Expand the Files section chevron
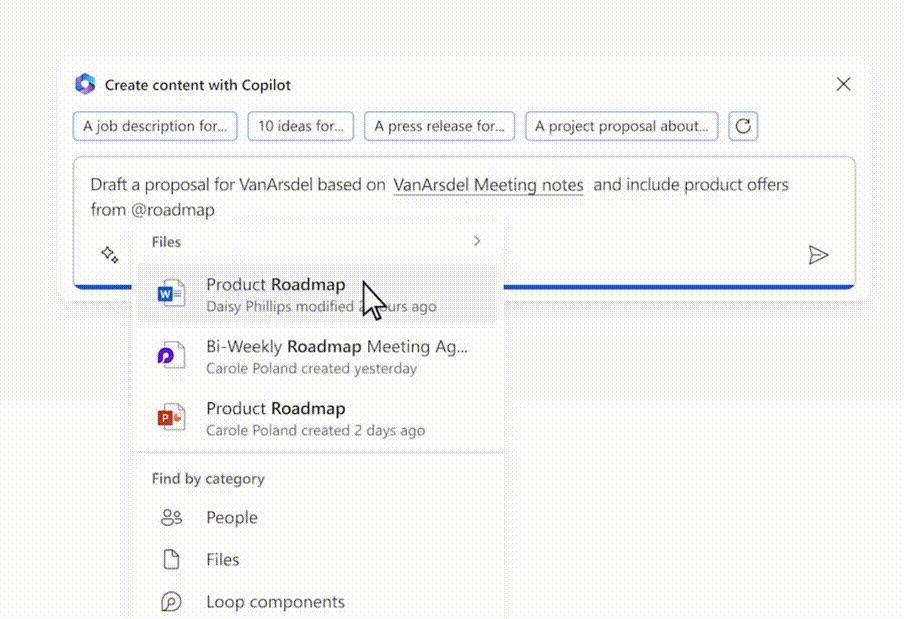This screenshot has width=904, height=619. pos(477,241)
